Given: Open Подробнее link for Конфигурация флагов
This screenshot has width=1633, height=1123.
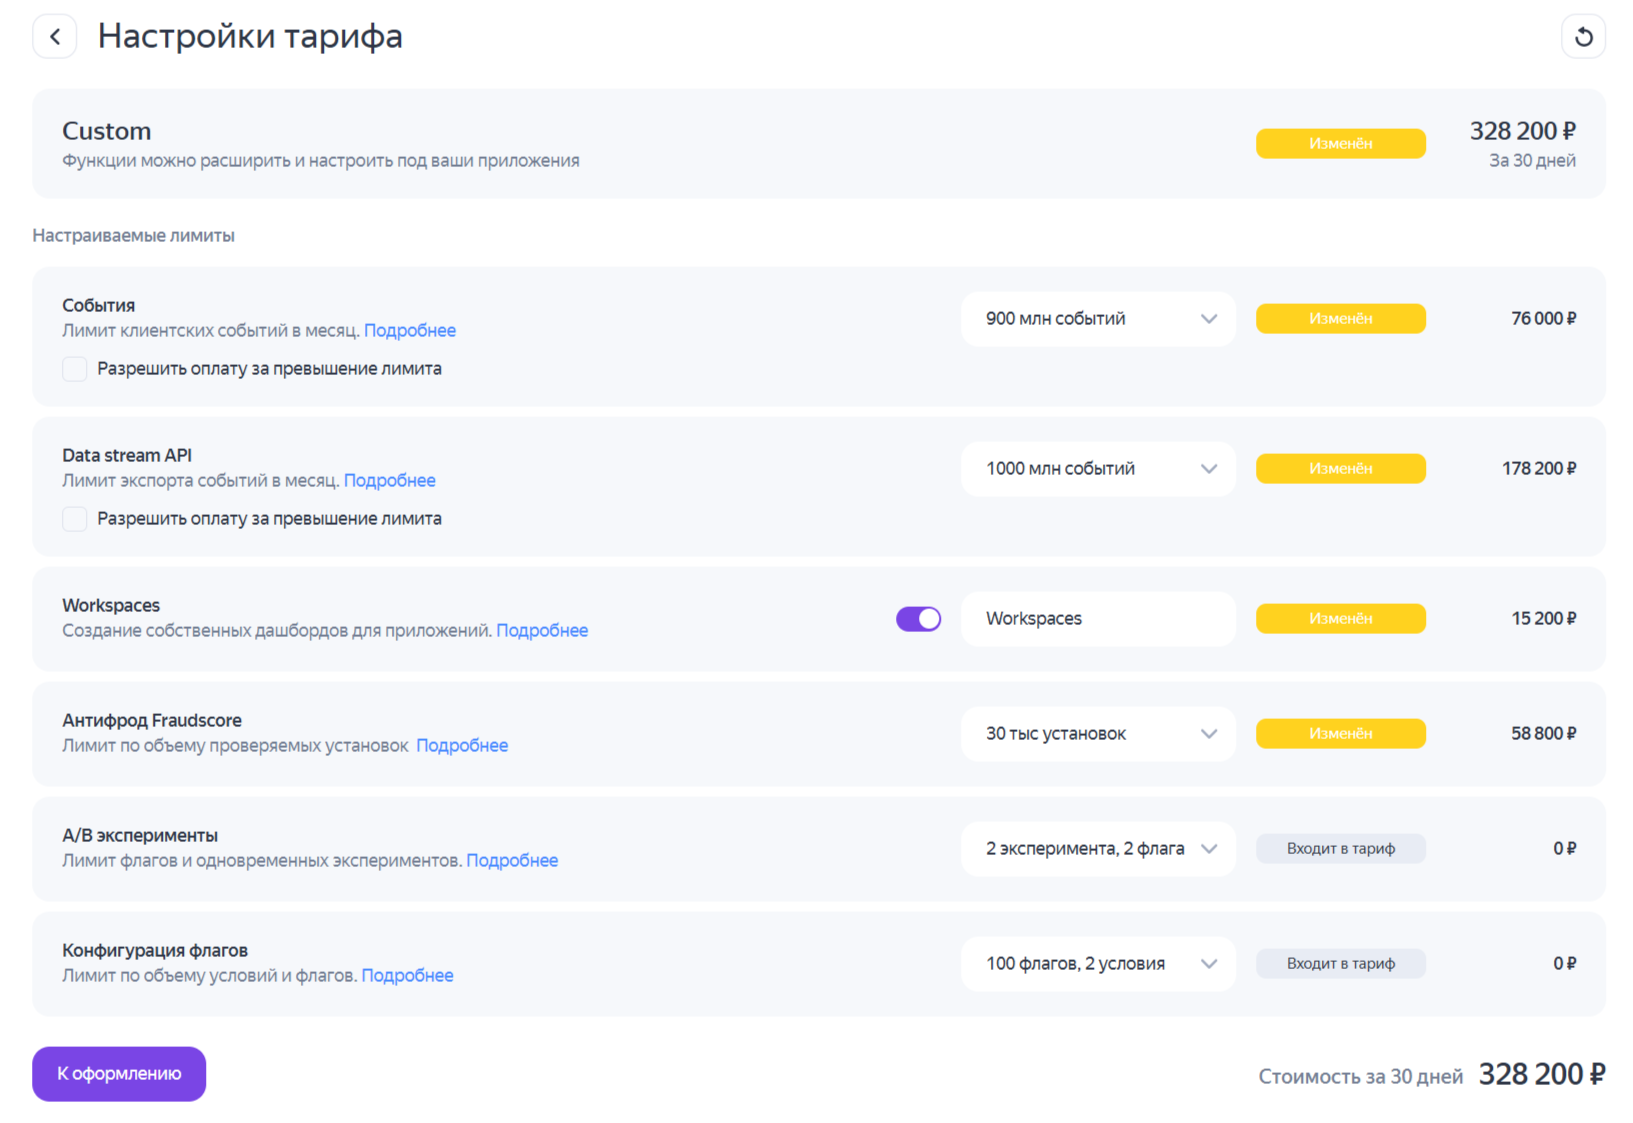Looking at the screenshot, I should pos(407,976).
